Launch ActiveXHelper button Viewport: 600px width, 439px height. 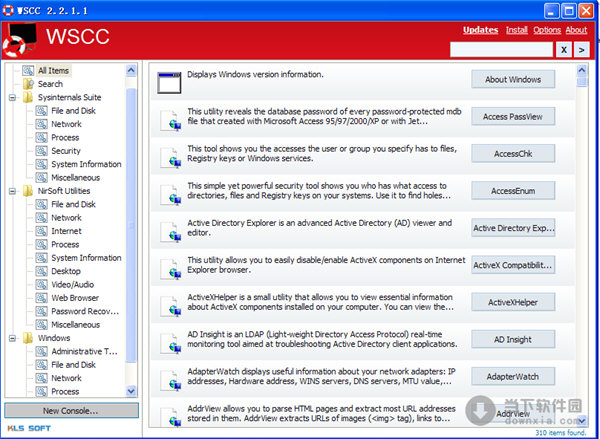pos(513,302)
